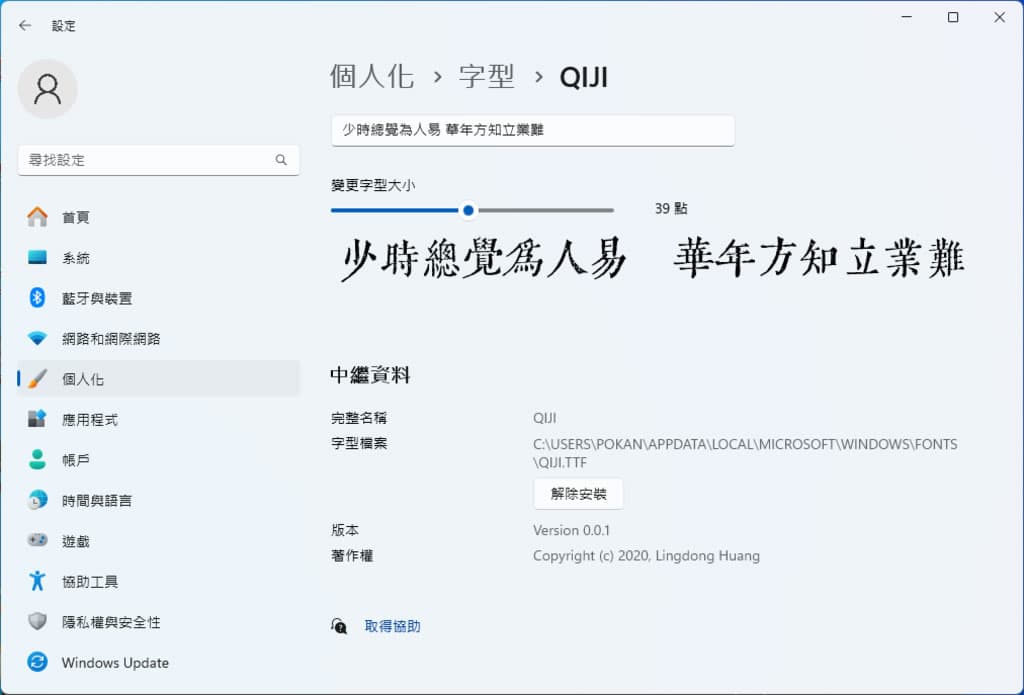
Task: Click the Version 0.0.1 text
Action: click(x=571, y=530)
